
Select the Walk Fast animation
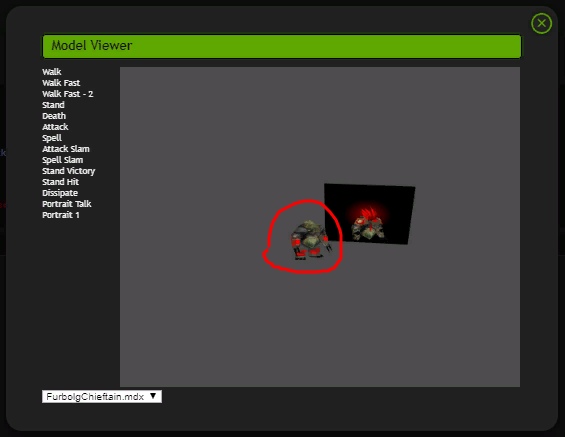(x=61, y=83)
